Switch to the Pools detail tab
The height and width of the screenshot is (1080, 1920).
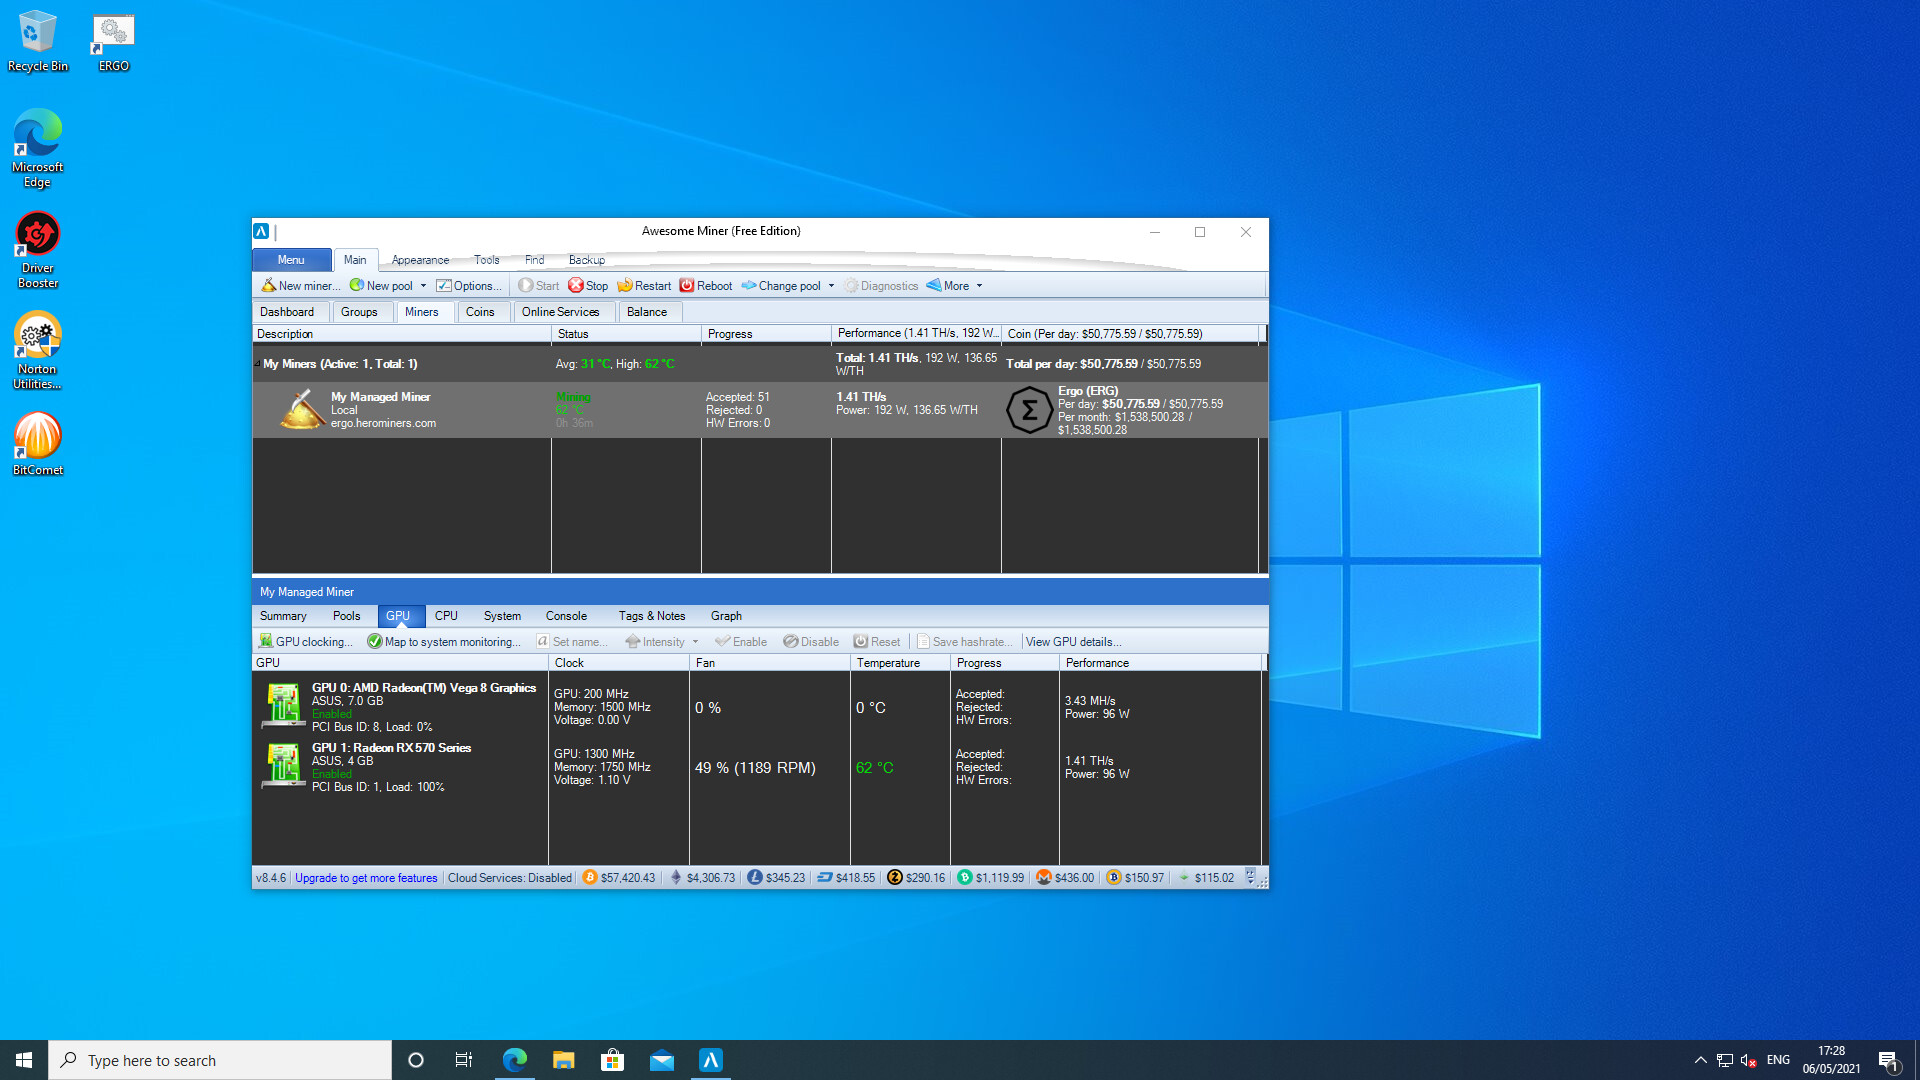coord(347,616)
